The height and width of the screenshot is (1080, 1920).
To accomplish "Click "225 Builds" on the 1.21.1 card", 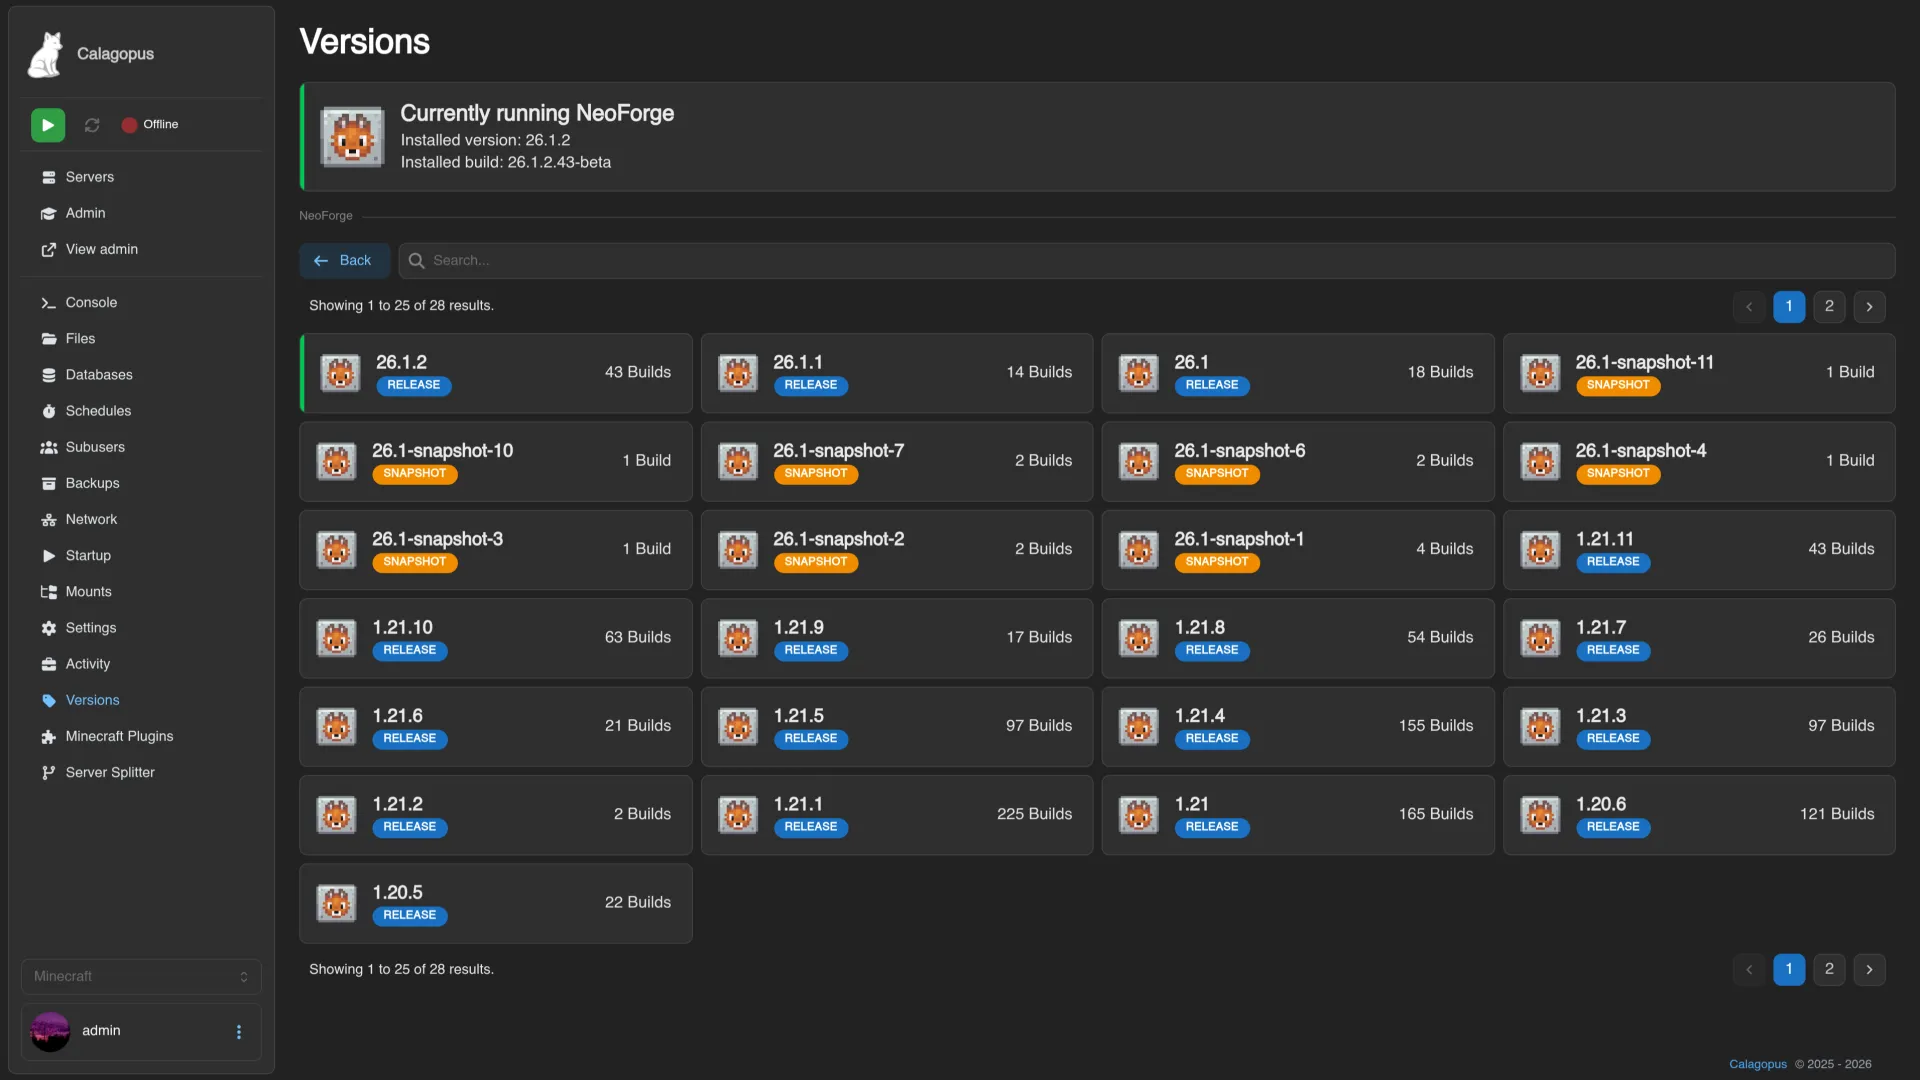I will pos(1034,814).
